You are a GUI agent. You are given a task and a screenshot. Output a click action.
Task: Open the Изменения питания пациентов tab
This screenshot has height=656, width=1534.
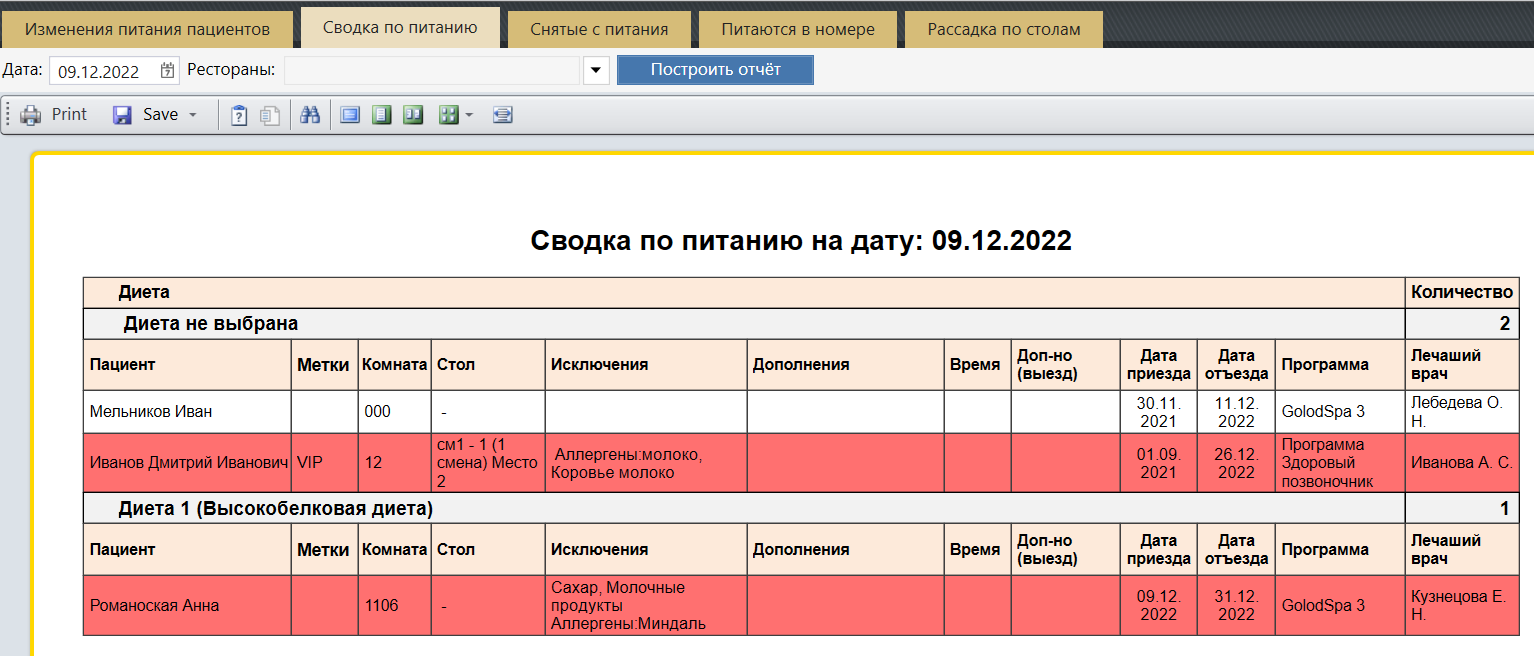147,29
